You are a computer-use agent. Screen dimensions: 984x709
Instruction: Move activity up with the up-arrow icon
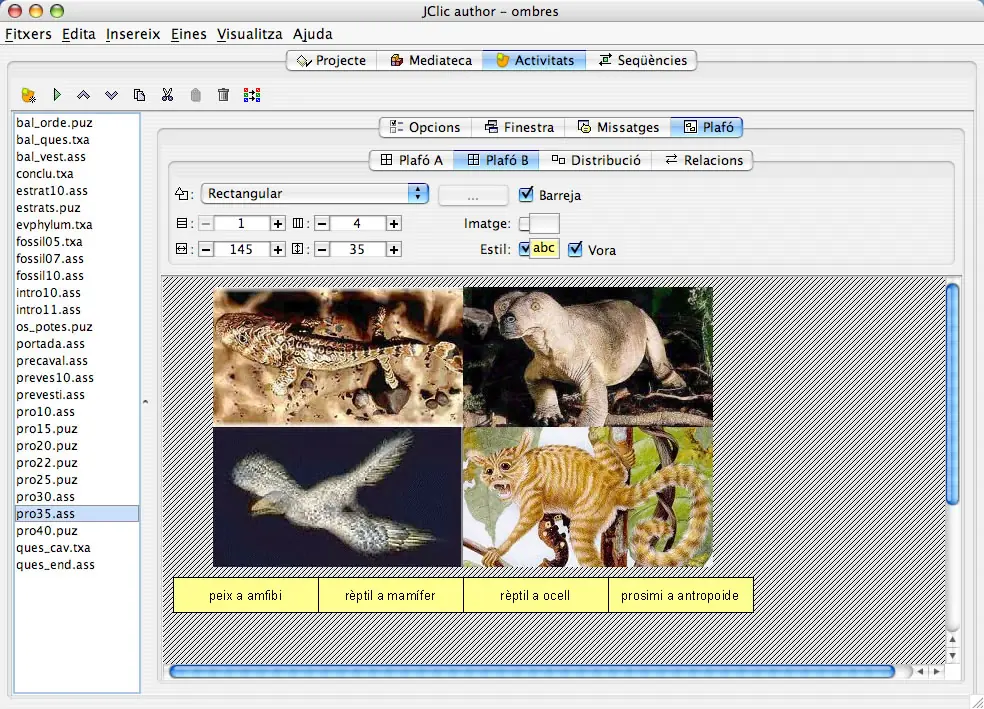coord(83,95)
